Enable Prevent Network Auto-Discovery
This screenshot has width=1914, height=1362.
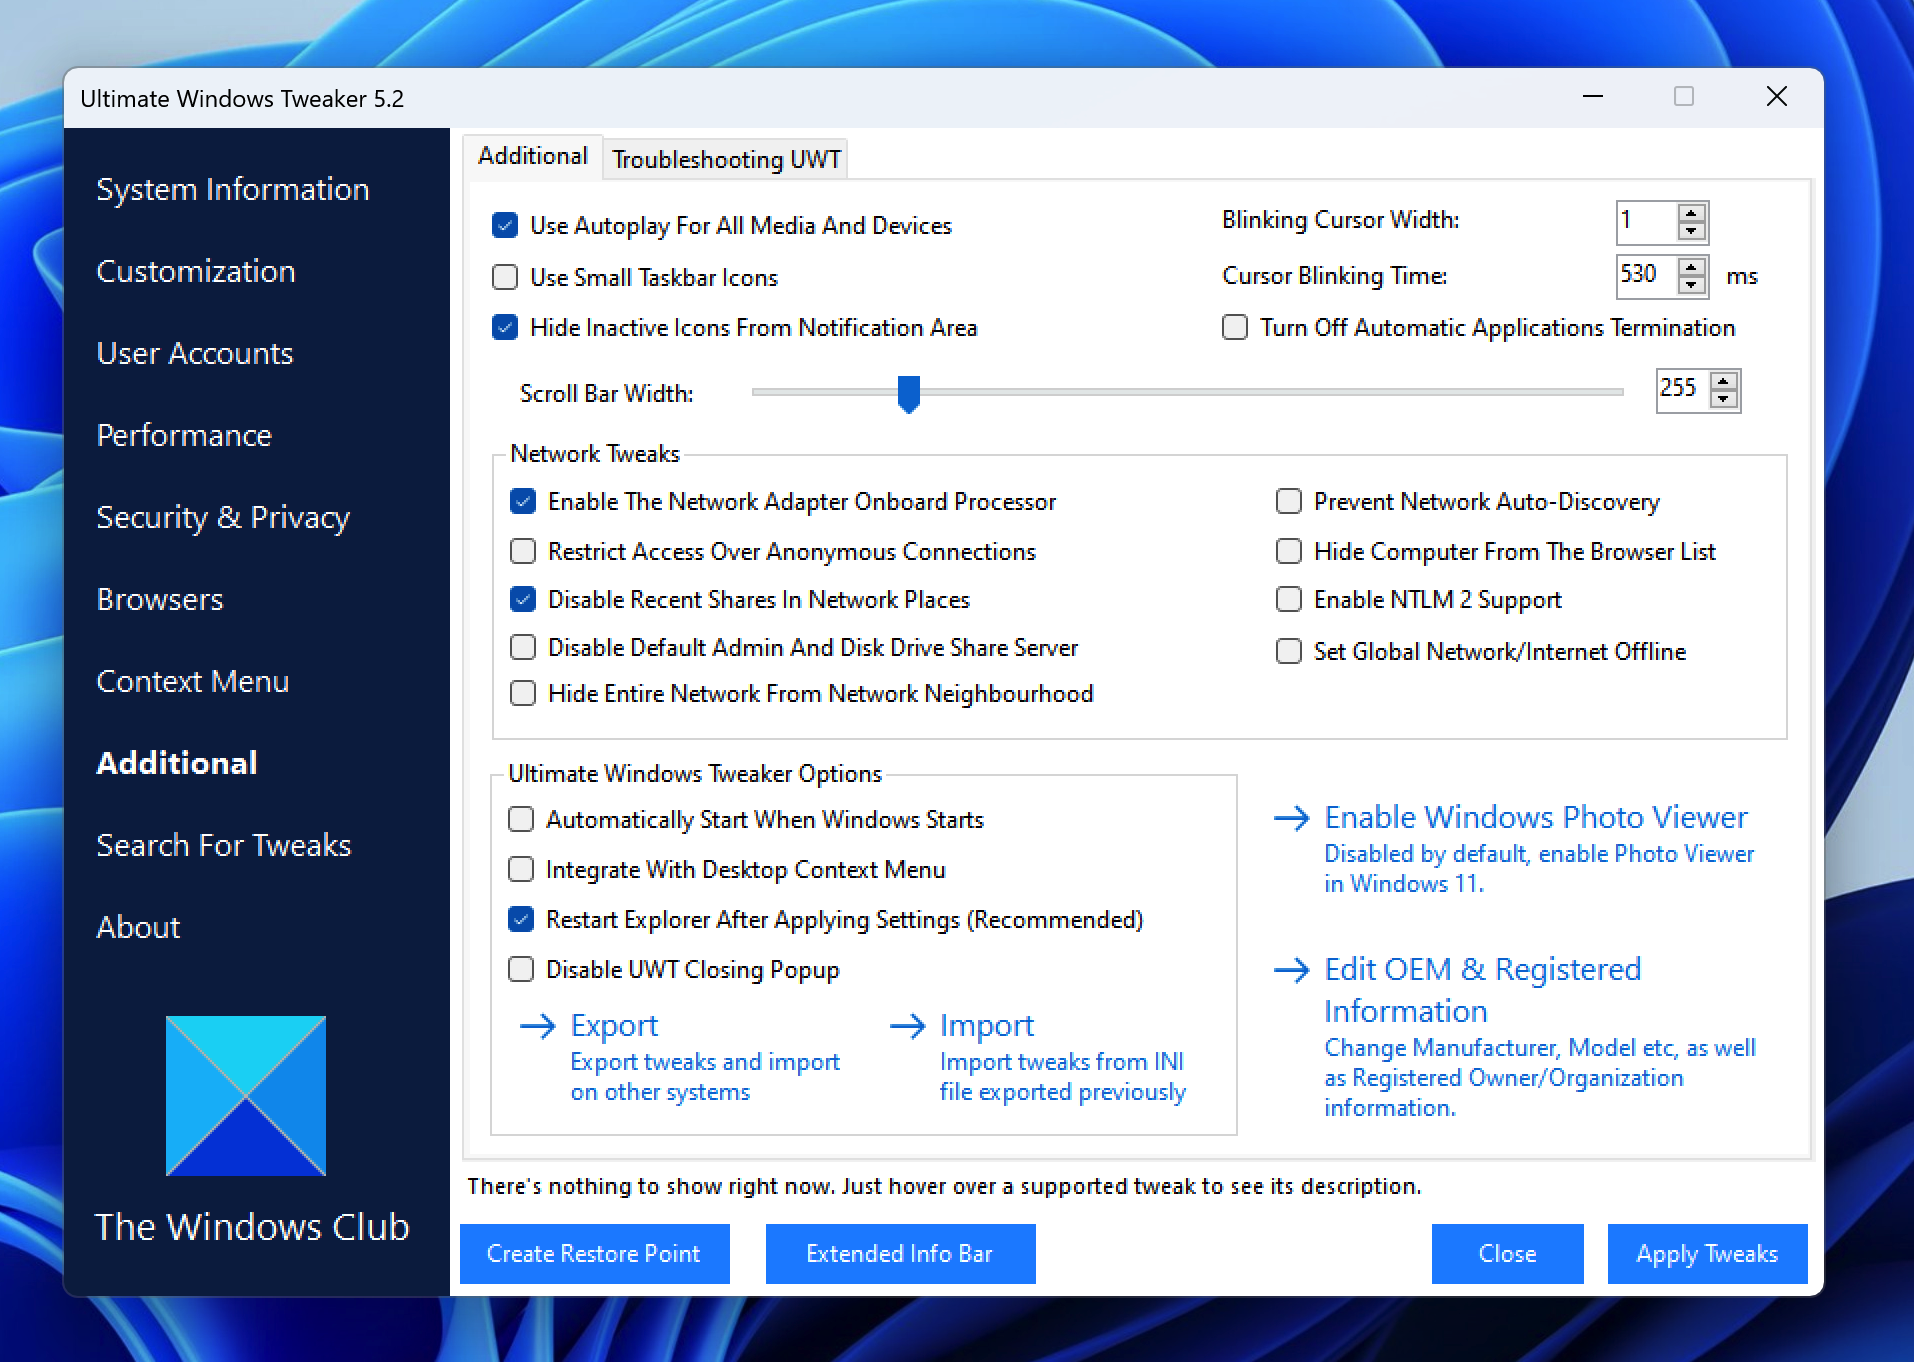[1289, 501]
